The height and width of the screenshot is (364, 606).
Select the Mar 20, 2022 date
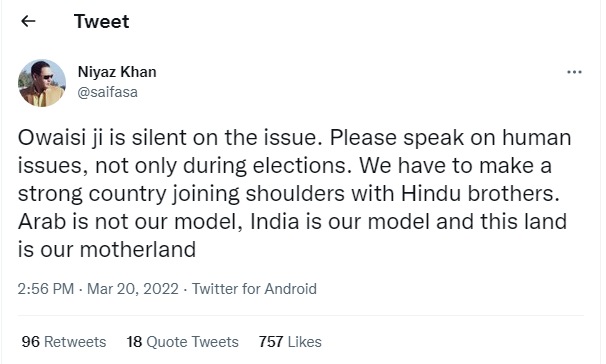pyautogui.click(x=133, y=289)
